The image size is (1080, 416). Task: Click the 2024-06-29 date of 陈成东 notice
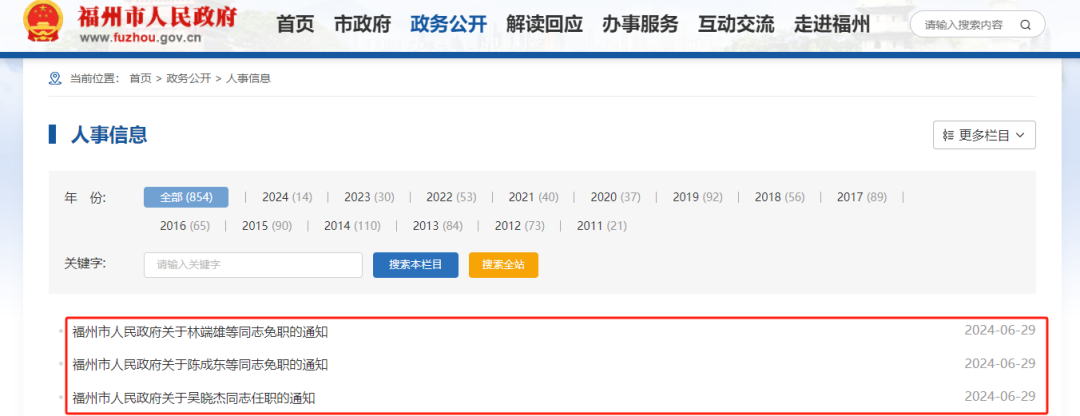click(x=1000, y=364)
